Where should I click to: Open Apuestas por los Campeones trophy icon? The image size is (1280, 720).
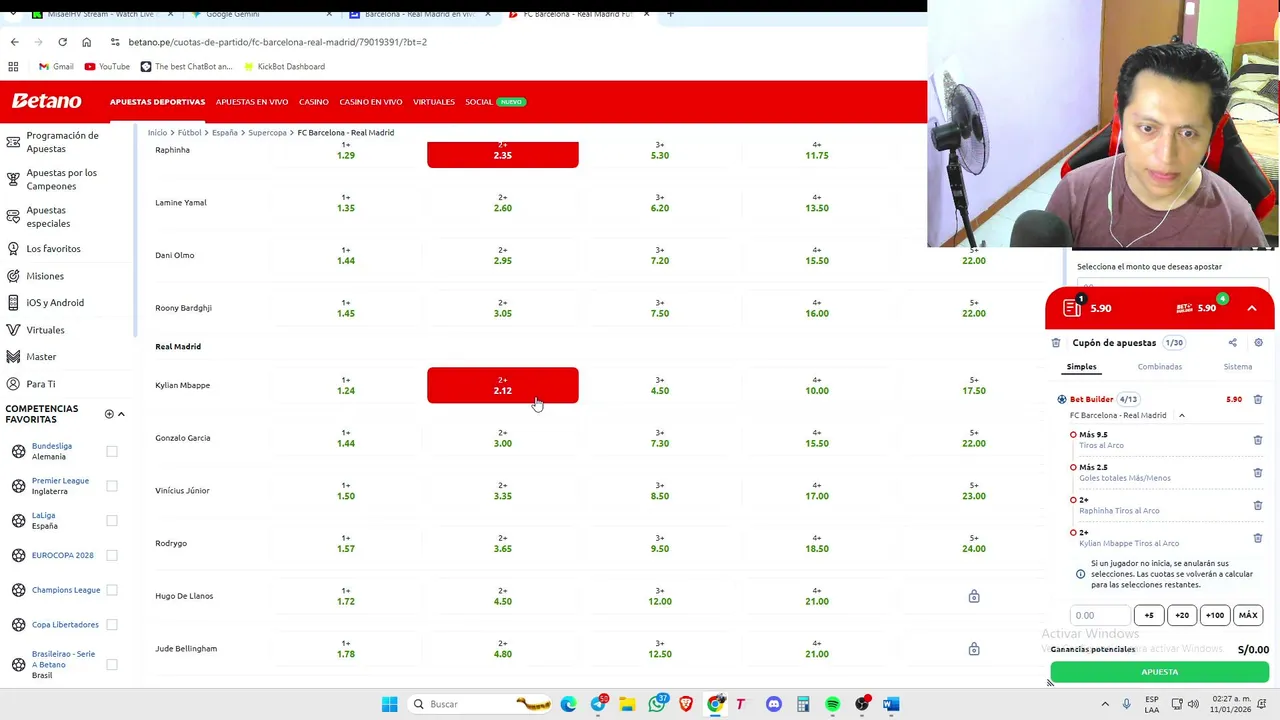coord(13,179)
